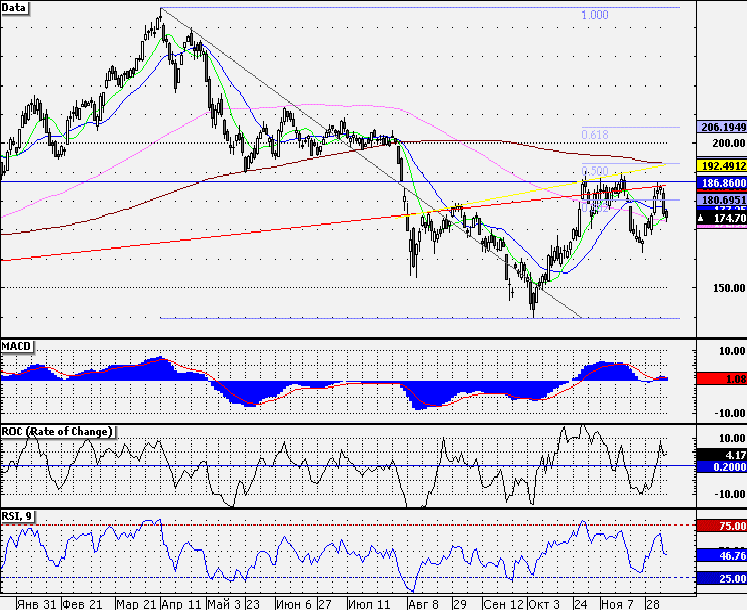Click the RSI, 9 indicator label

tap(17, 517)
